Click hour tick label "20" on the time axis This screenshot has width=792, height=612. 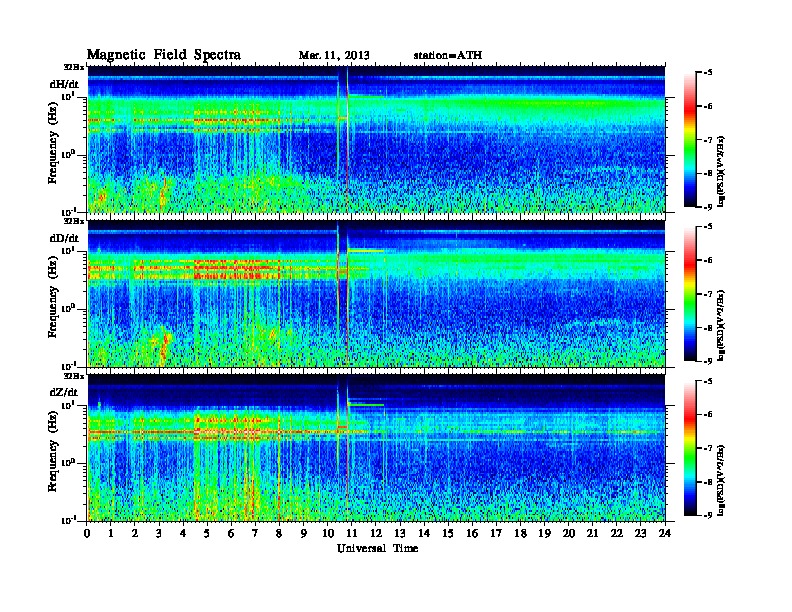pyautogui.click(x=568, y=533)
